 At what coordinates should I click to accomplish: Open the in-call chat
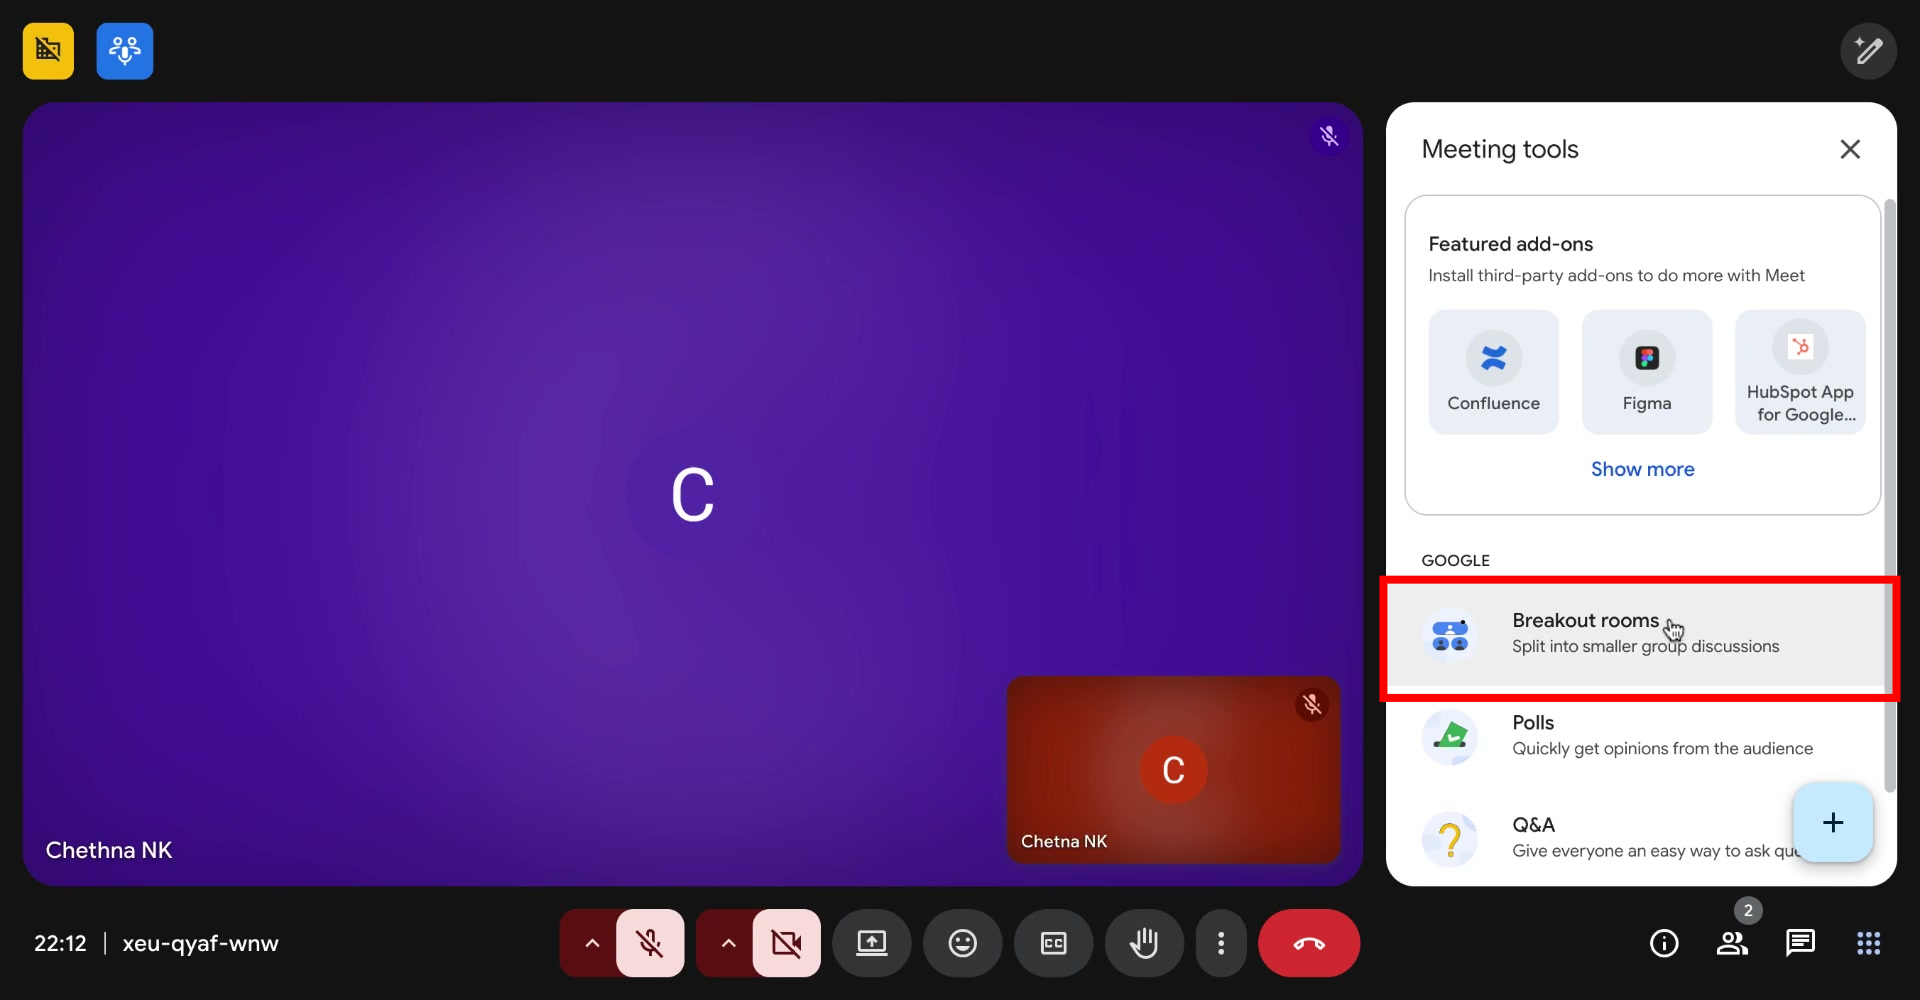[x=1799, y=943]
